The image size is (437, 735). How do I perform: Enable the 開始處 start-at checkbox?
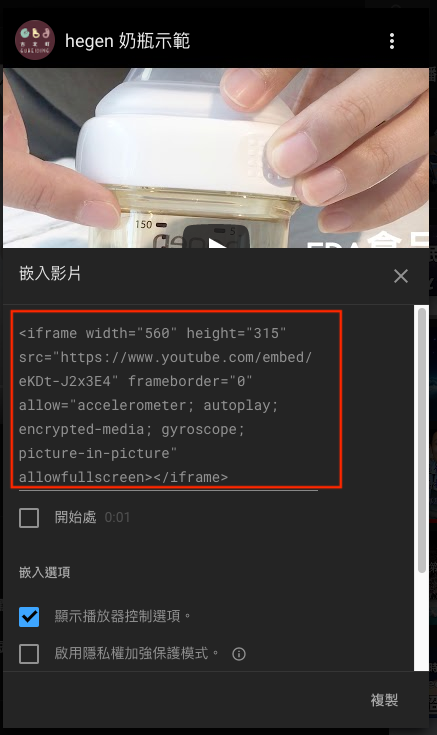(29, 518)
